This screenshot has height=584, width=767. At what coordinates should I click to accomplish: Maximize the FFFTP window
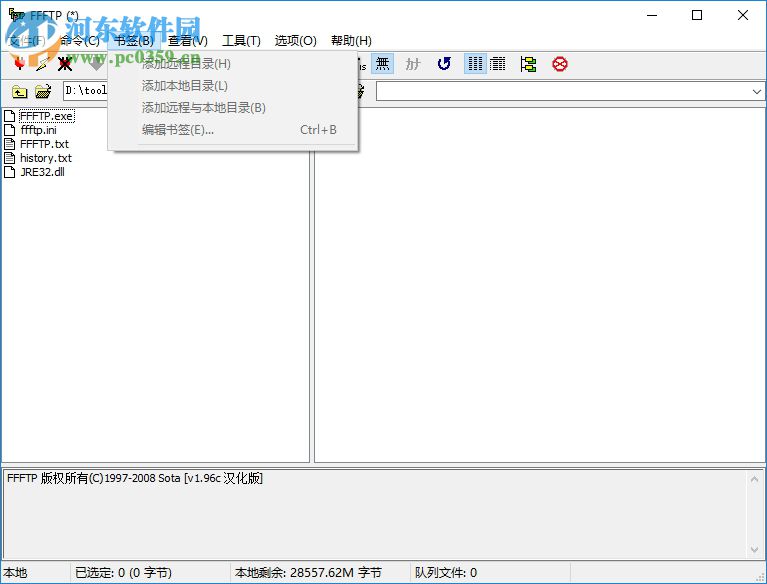point(697,15)
